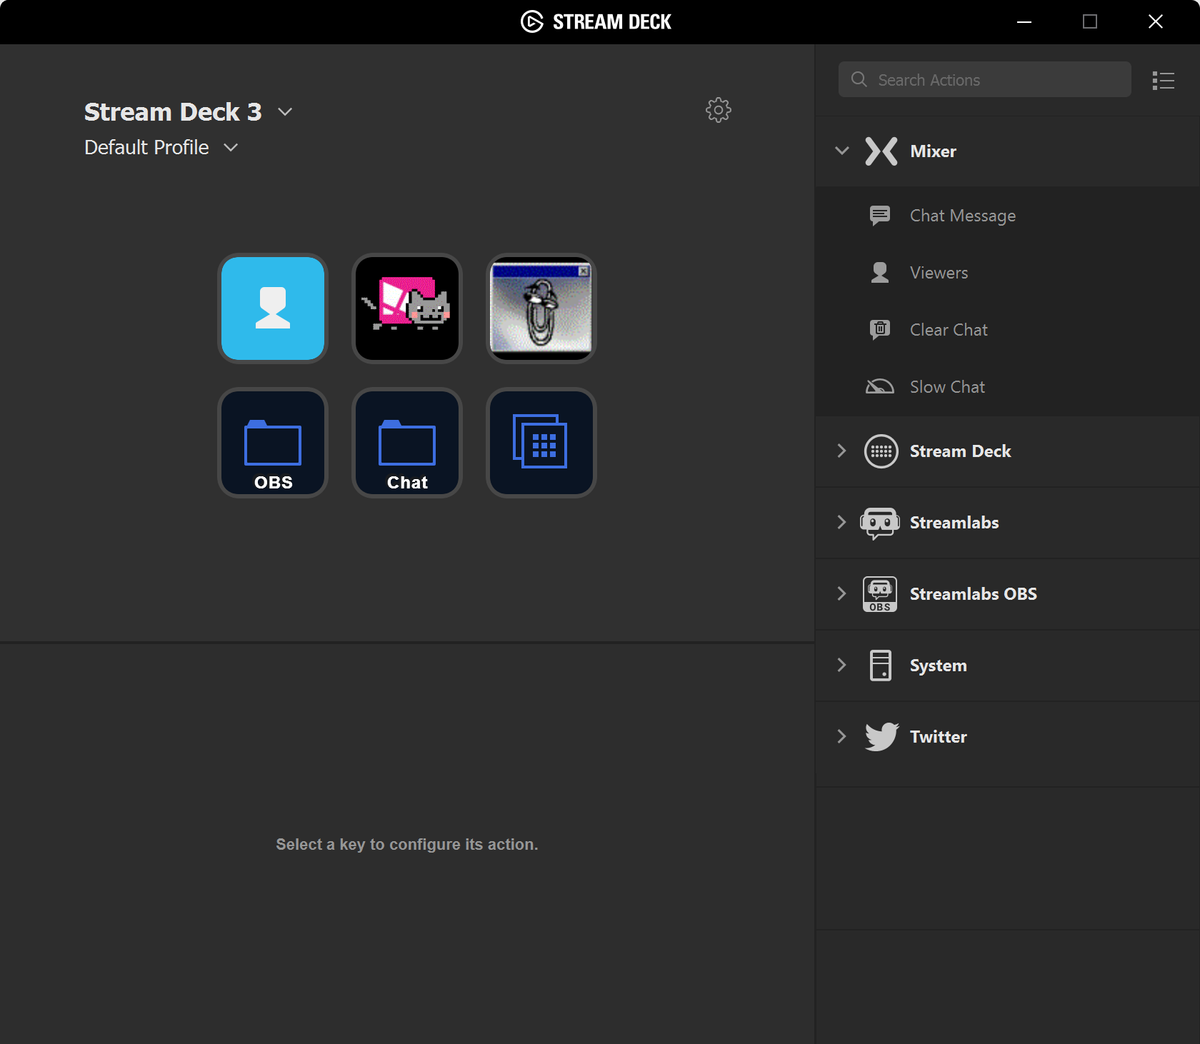Expand the Twitter actions category
This screenshot has width=1200, height=1044.
842,736
